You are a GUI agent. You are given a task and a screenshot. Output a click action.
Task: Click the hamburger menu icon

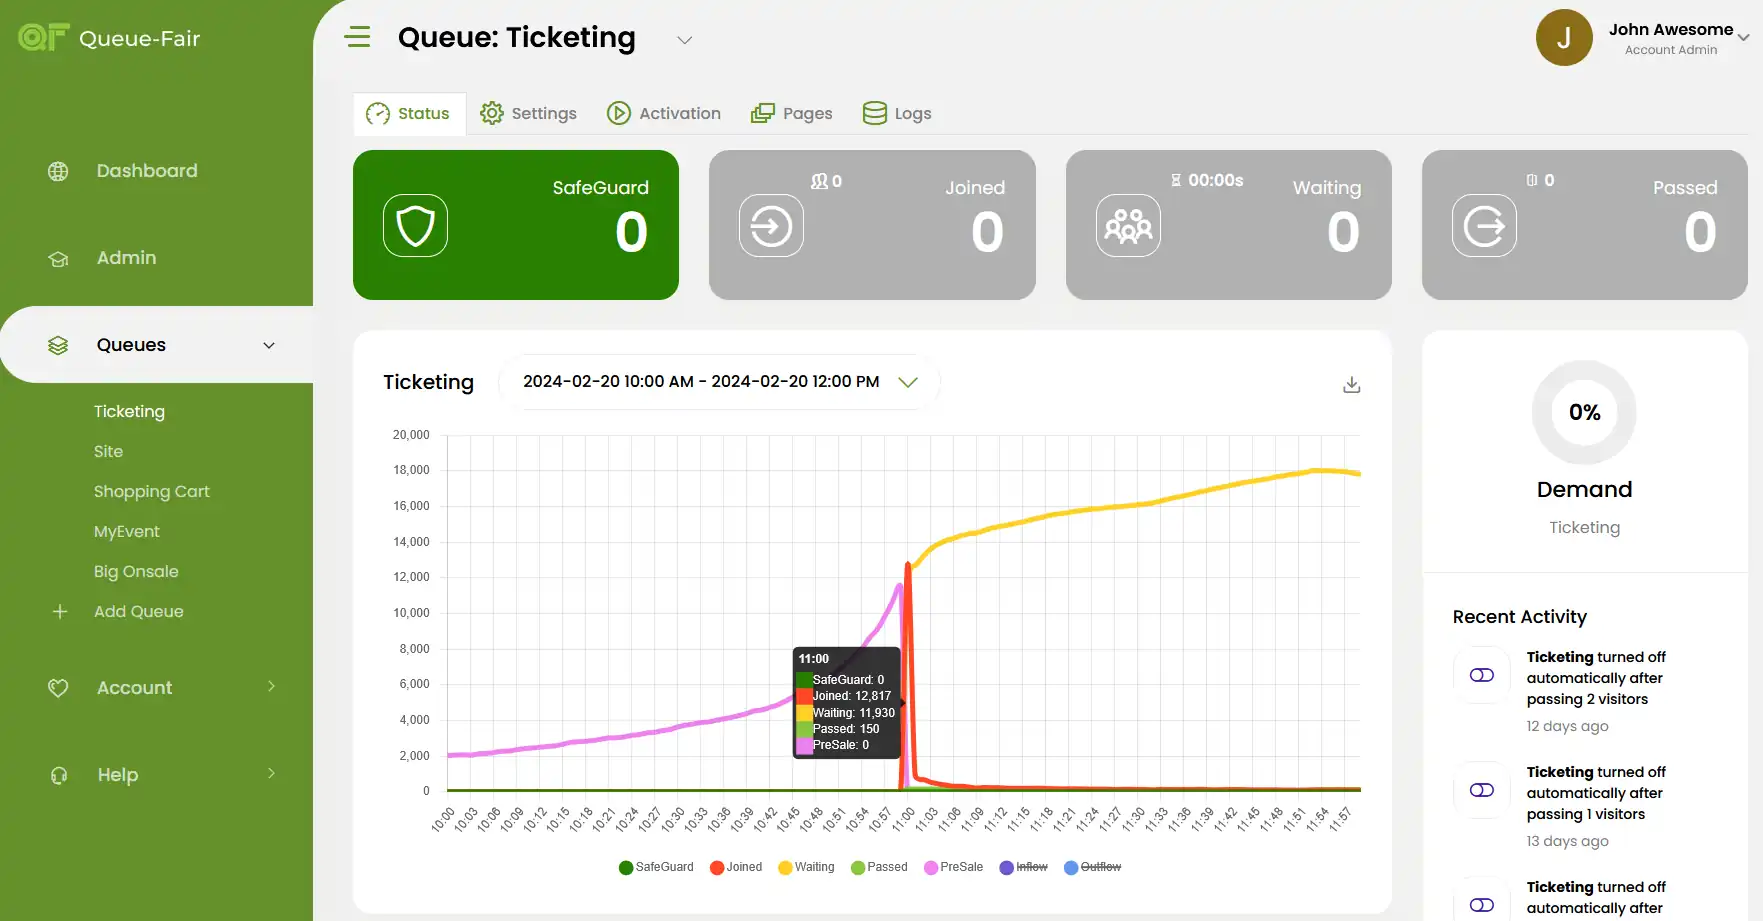pyautogui.click(x=357, y=38)
